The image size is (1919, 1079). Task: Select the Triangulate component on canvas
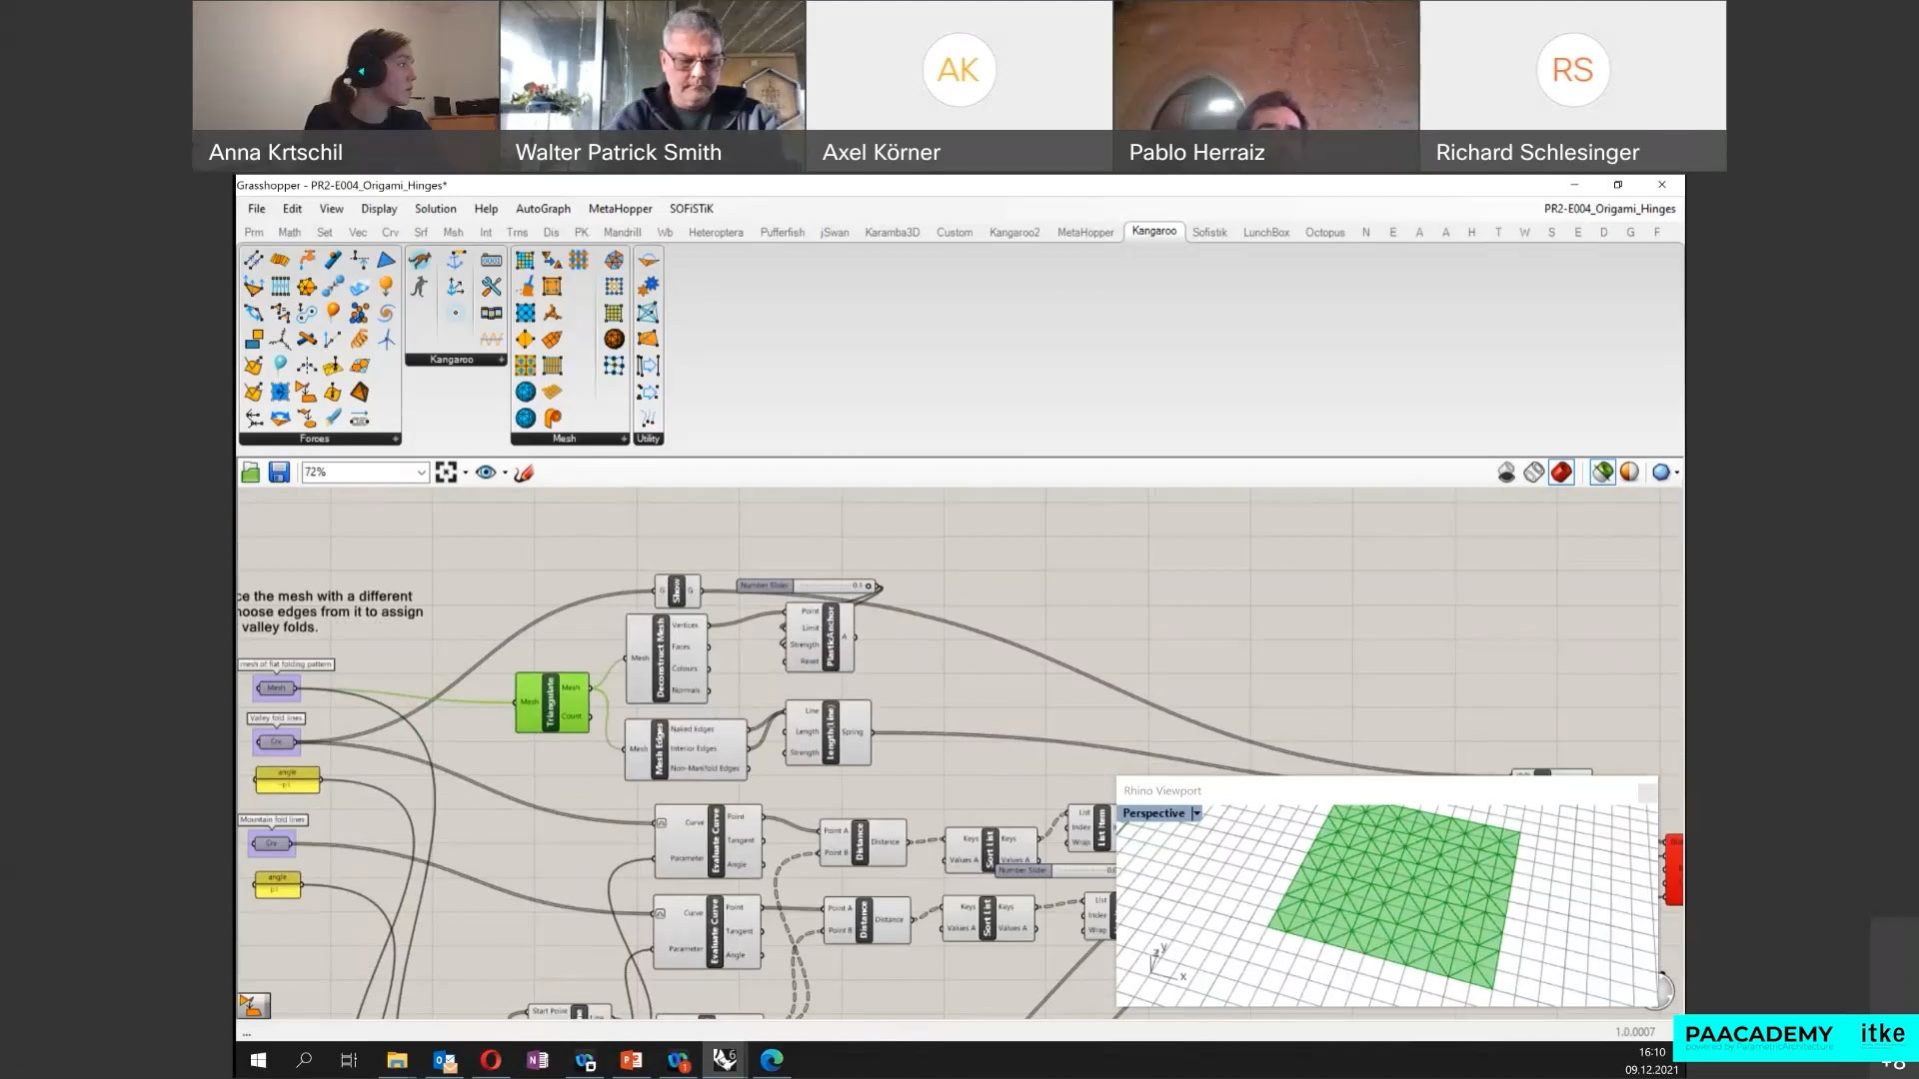(551, 702)
